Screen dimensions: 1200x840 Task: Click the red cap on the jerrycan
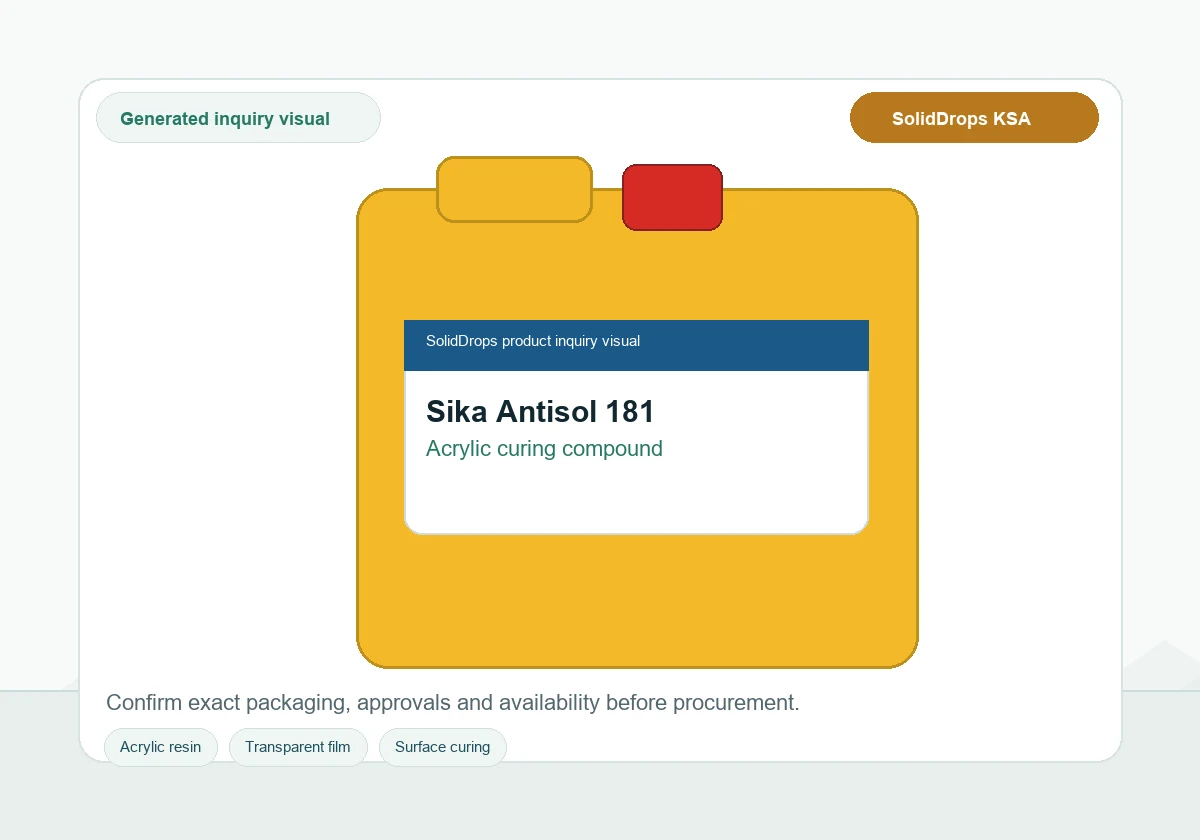(x=672, y=198)
